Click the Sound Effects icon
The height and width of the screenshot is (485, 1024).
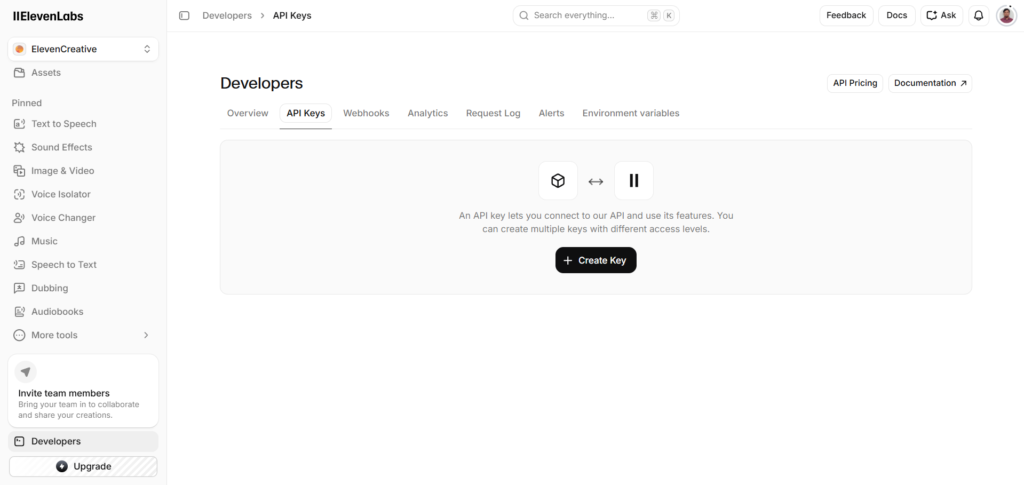[x=20, y=147]
